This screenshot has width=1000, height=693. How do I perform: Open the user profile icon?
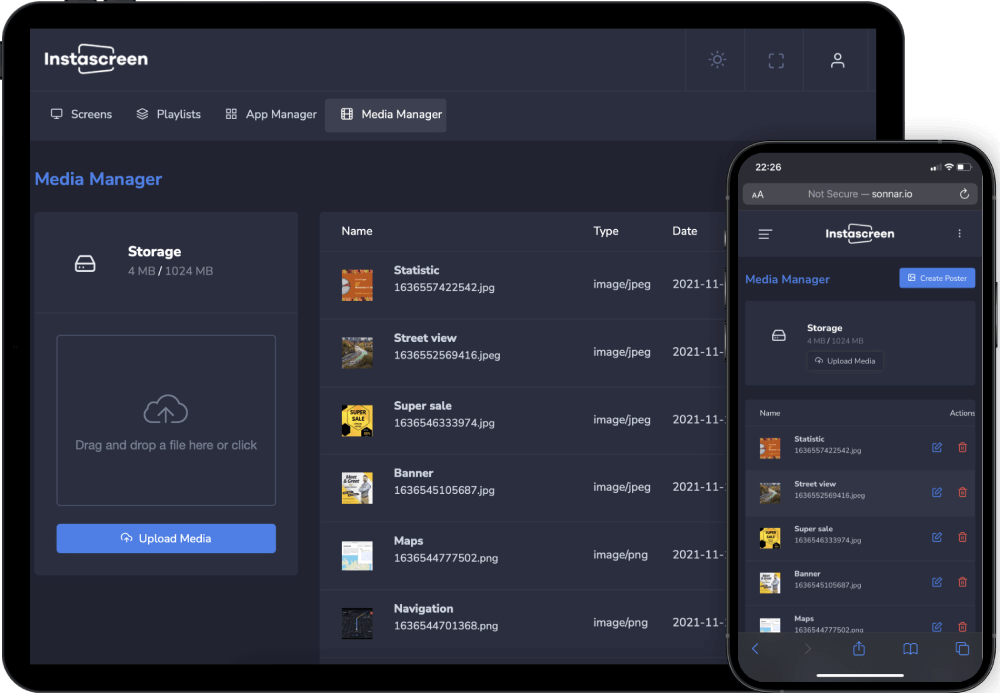tap(838, 60)
